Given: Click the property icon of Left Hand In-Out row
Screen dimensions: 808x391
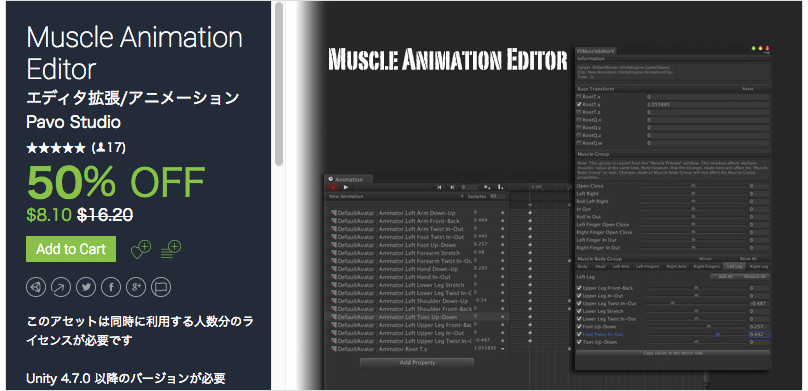Looking at the screenshot, I should (x=333, y=277).
